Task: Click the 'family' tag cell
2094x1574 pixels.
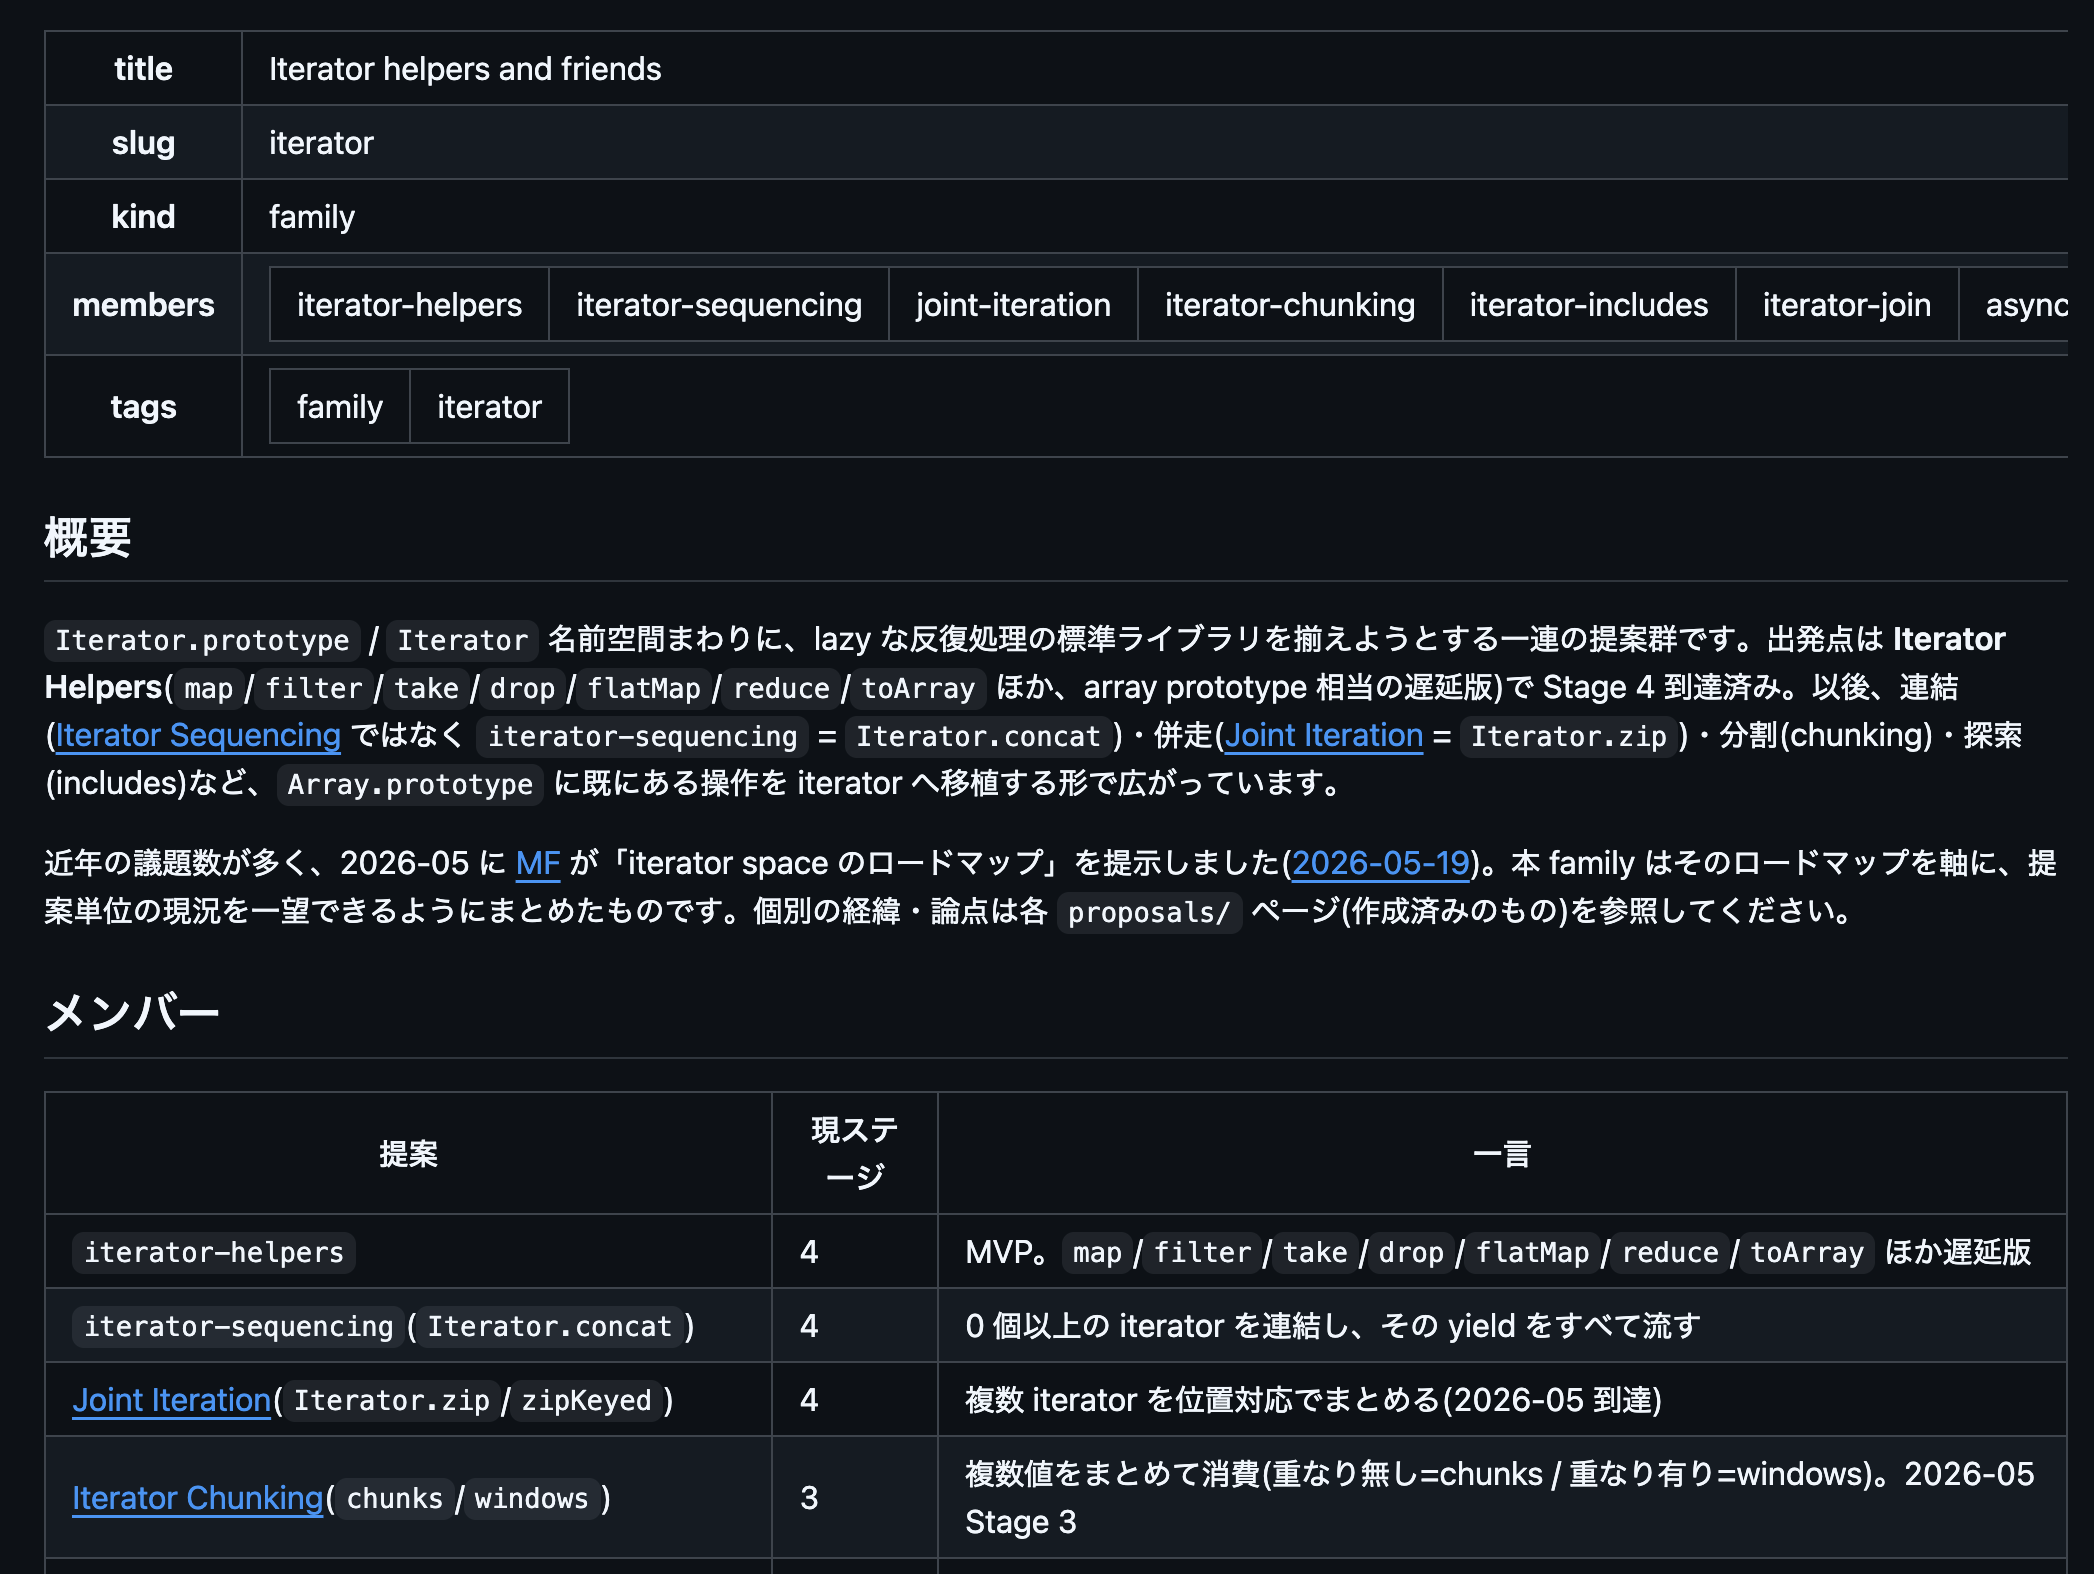Action: pos(340,406)
